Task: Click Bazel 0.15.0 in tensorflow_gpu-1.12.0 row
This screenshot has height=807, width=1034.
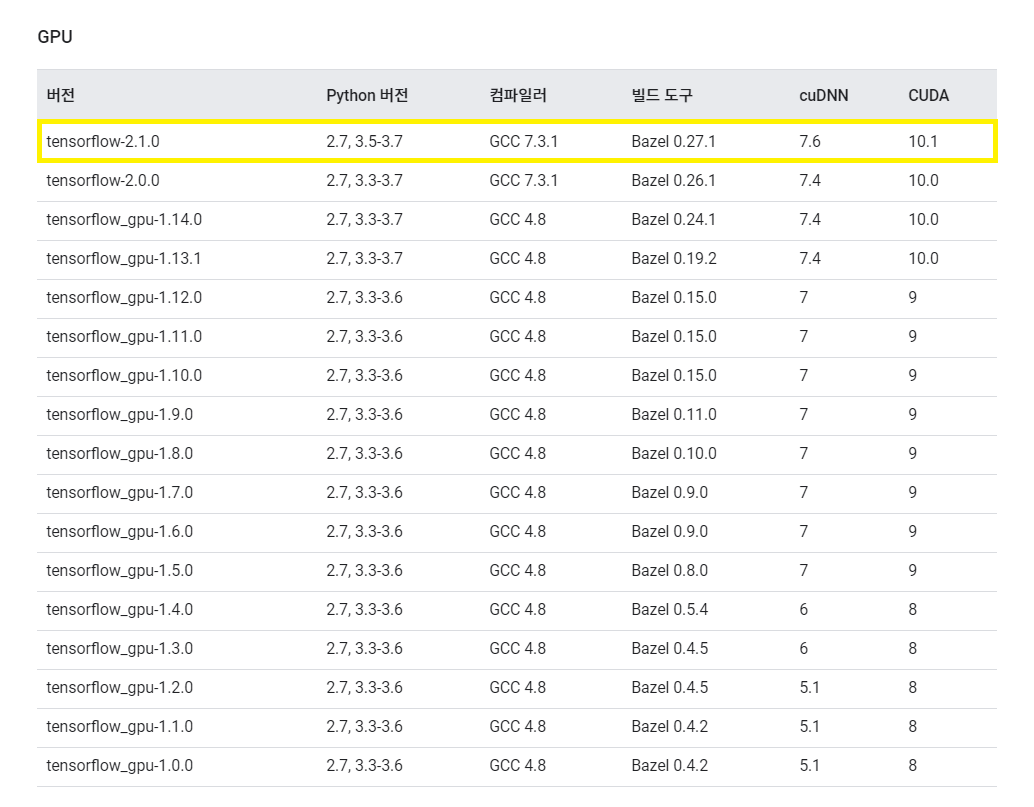Action: click(674, 297)
